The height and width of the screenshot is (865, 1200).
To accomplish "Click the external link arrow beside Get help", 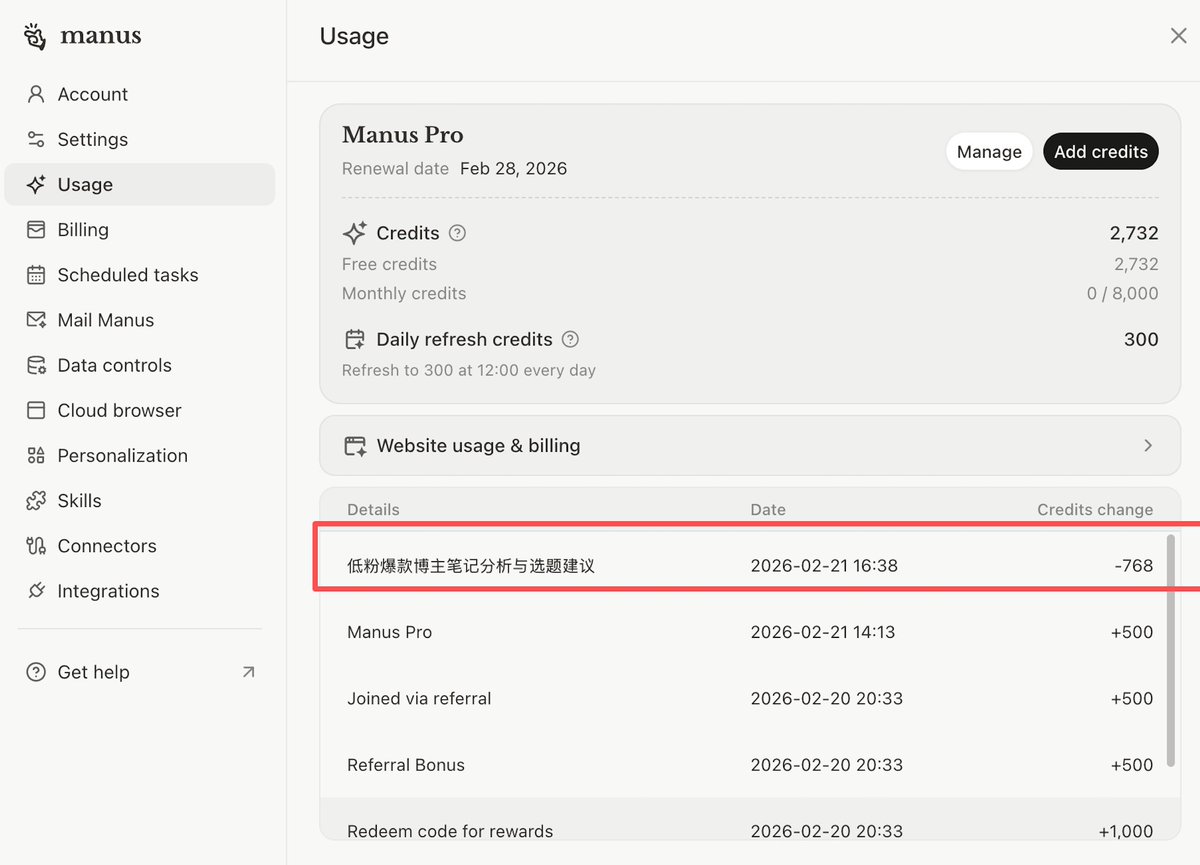I will (x=248, y=672).
